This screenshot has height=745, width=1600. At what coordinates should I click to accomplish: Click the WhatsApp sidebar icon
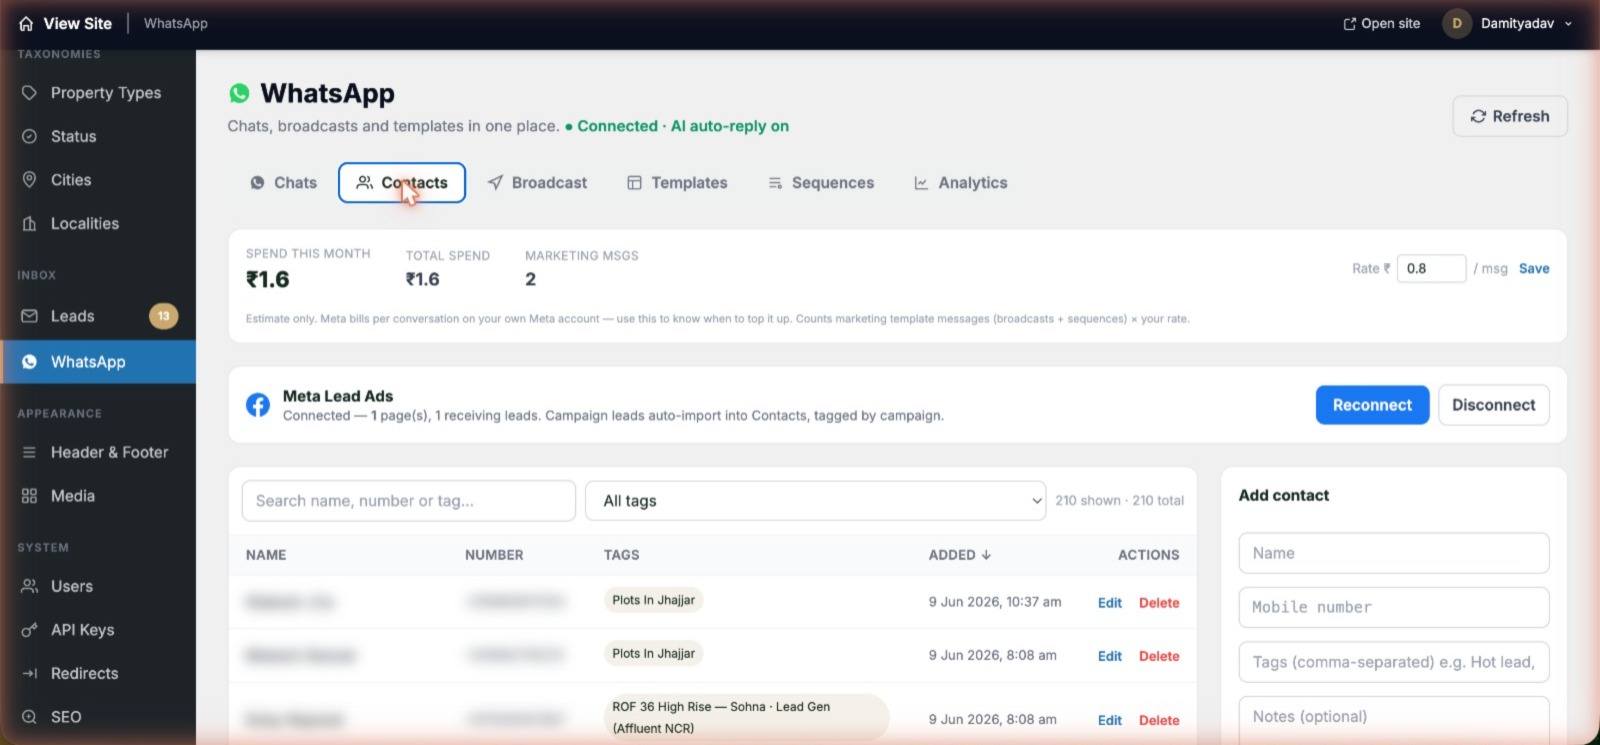coord(30,362)
